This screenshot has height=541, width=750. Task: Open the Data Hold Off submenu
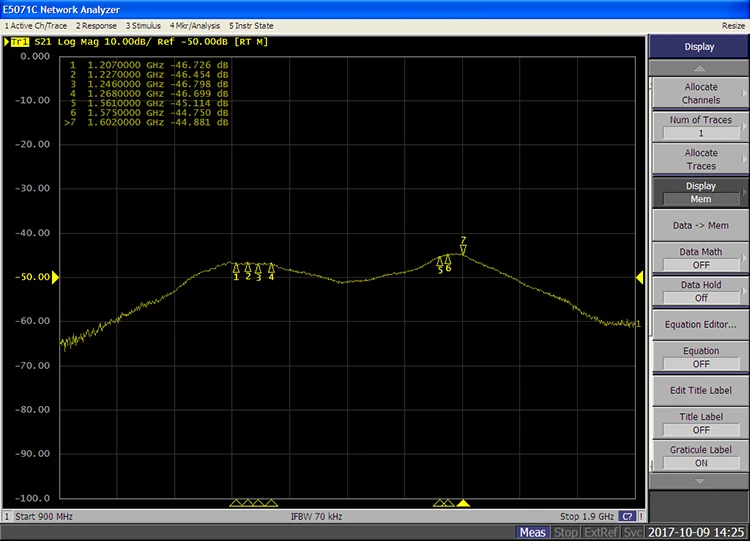[x=700, y=291]
